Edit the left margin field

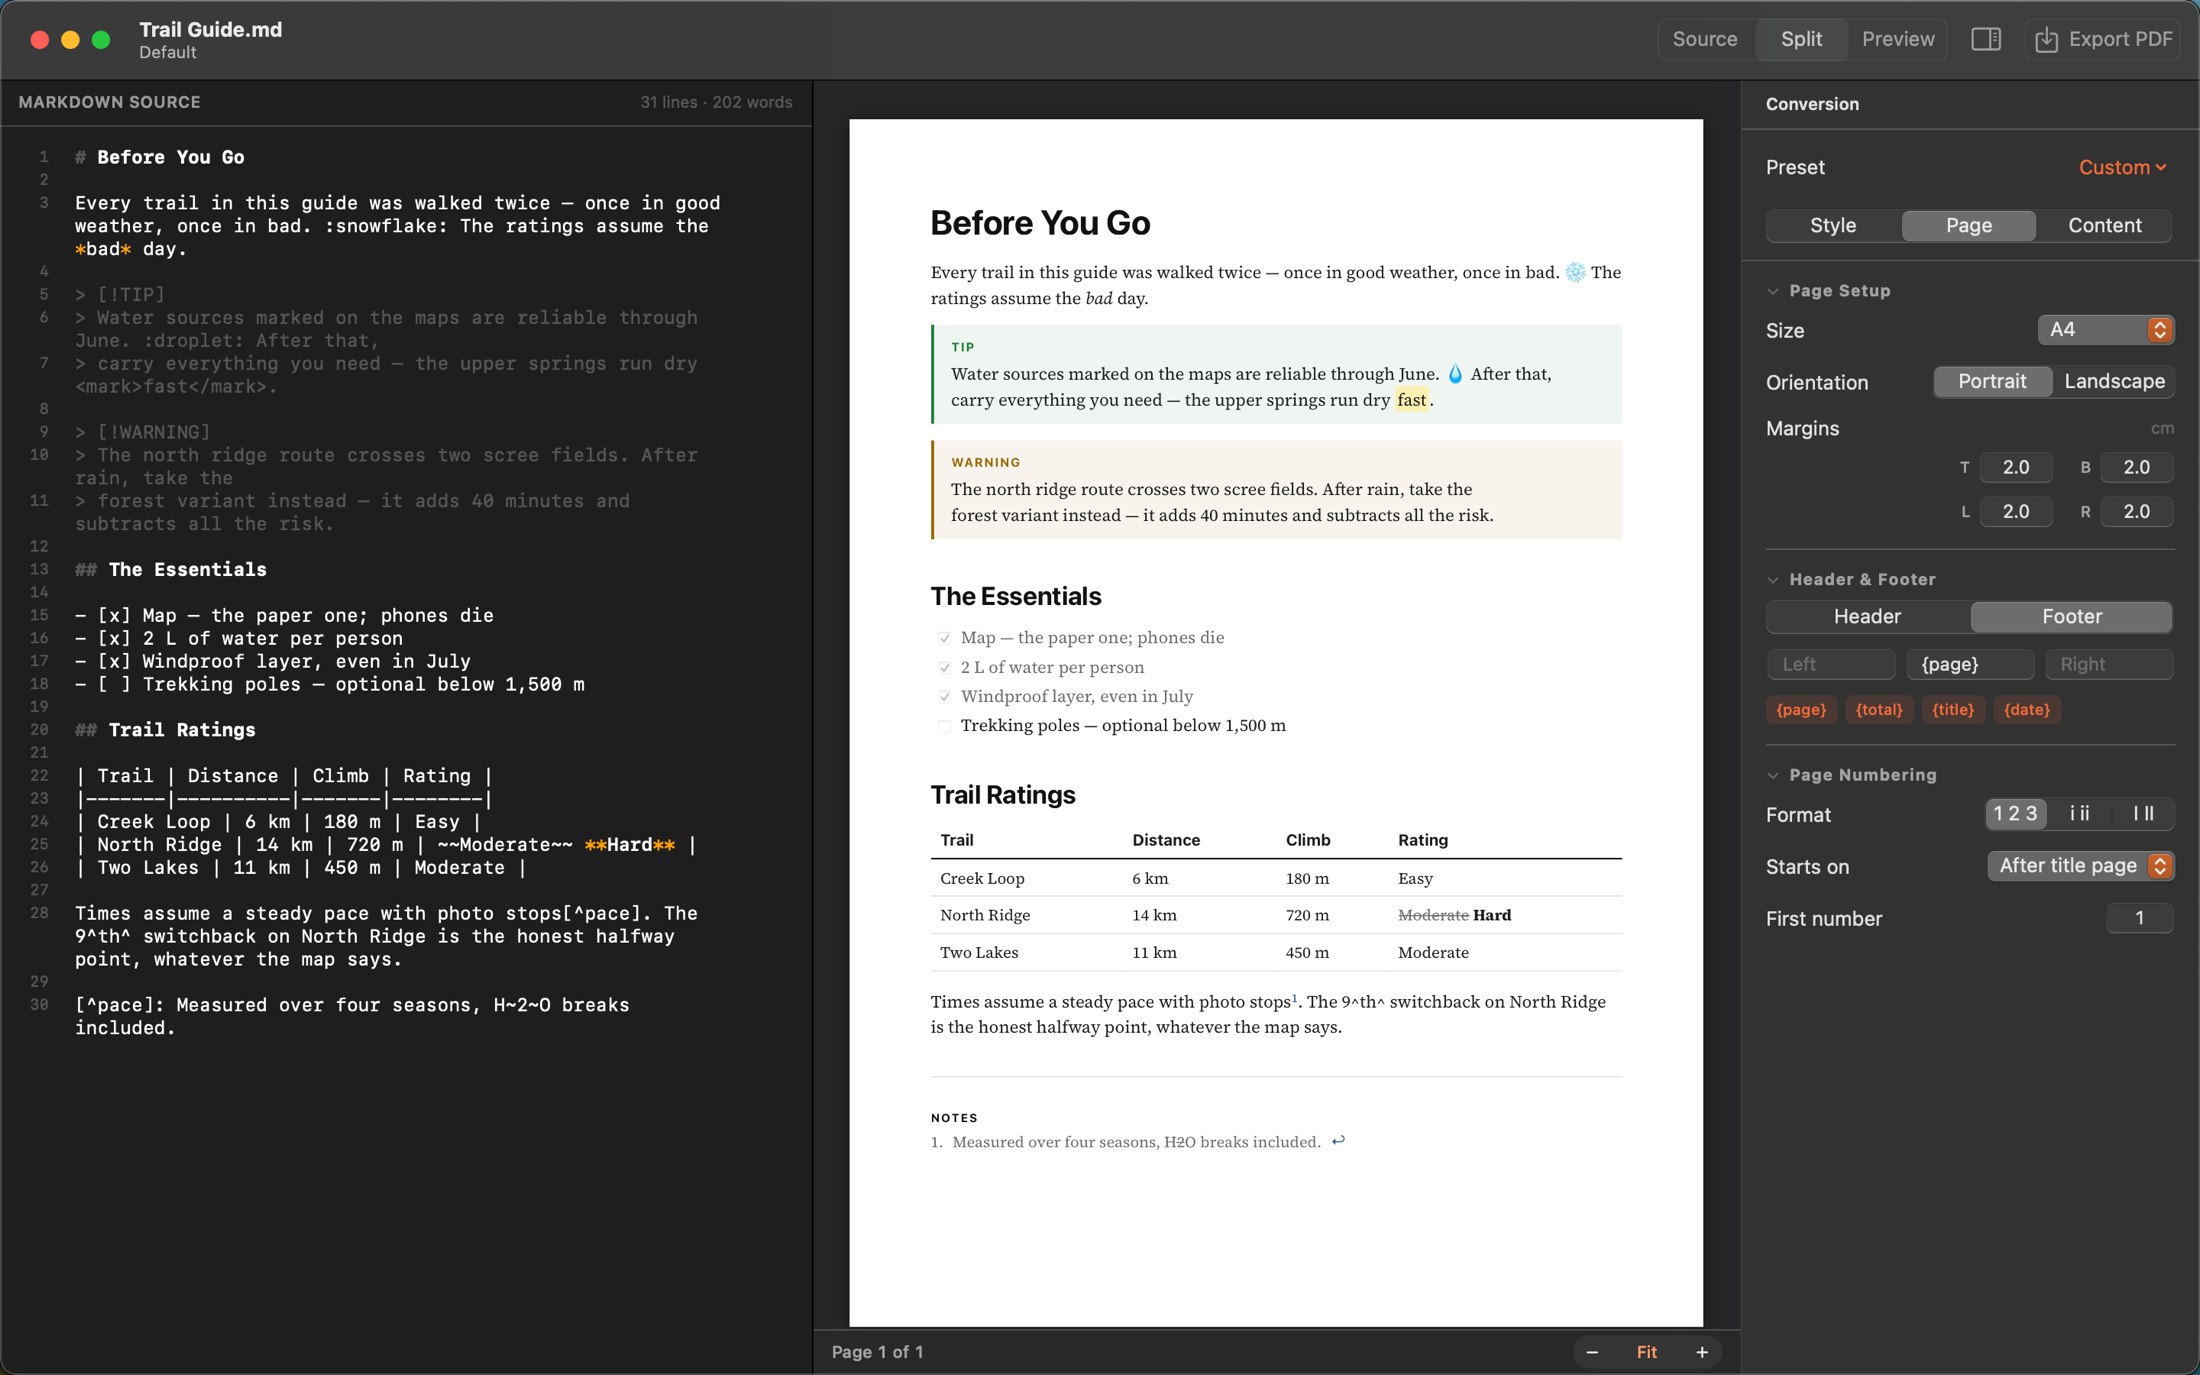point(2015,511)
